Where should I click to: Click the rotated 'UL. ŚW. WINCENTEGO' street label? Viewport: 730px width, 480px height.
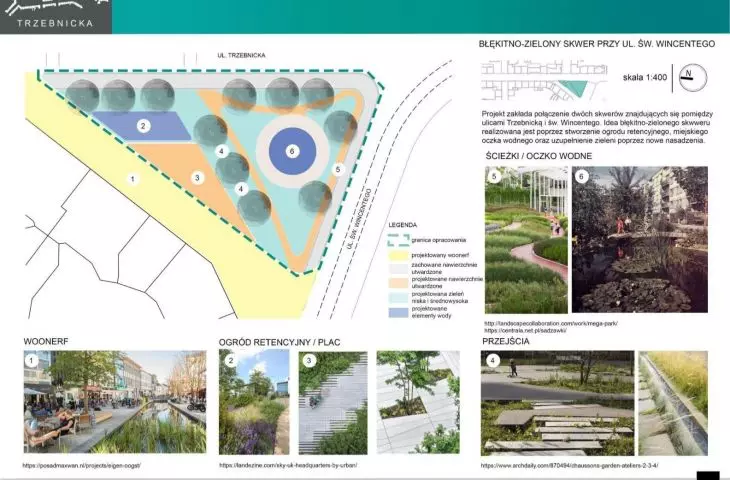coord(358,218)
